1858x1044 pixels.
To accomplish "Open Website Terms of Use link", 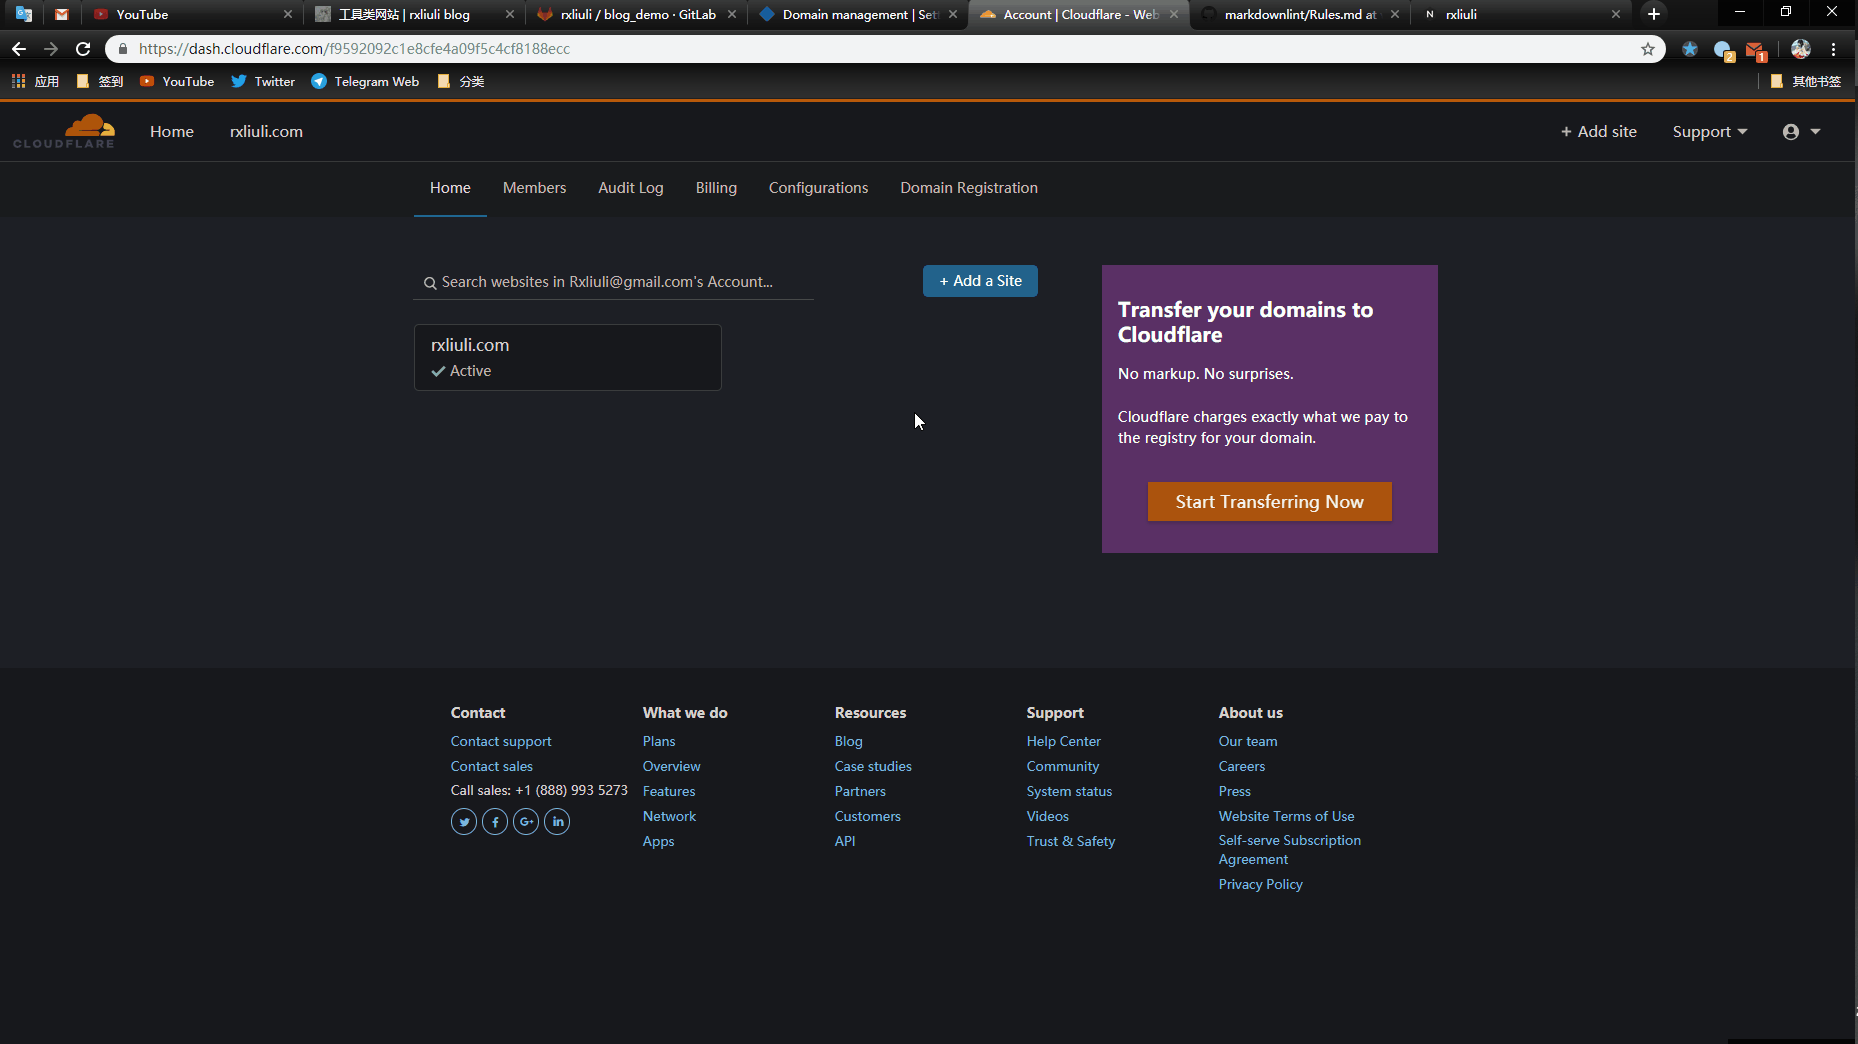I will tap(1286, 816).
